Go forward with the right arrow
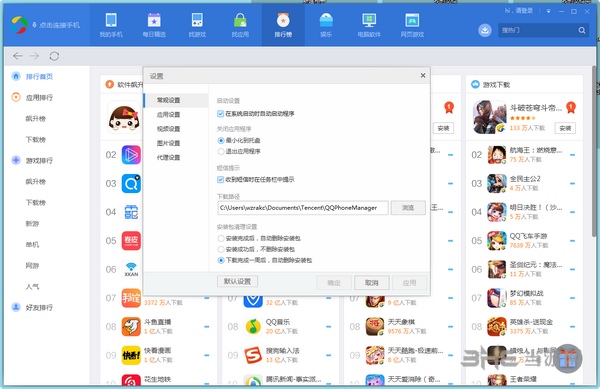 (34, 56)
